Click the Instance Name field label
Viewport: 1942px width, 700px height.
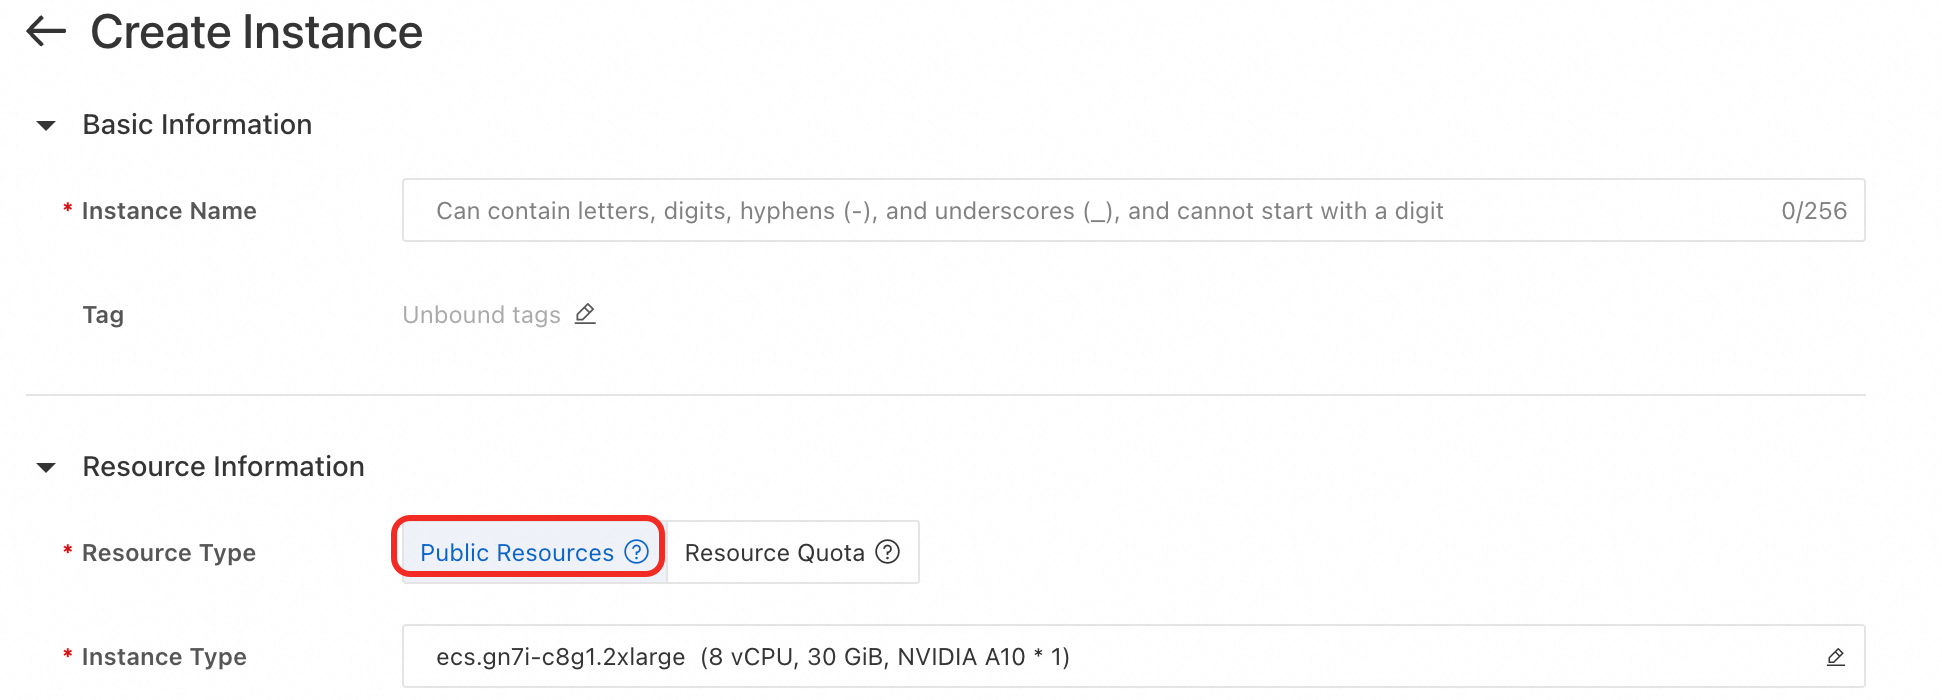[169, 211]
